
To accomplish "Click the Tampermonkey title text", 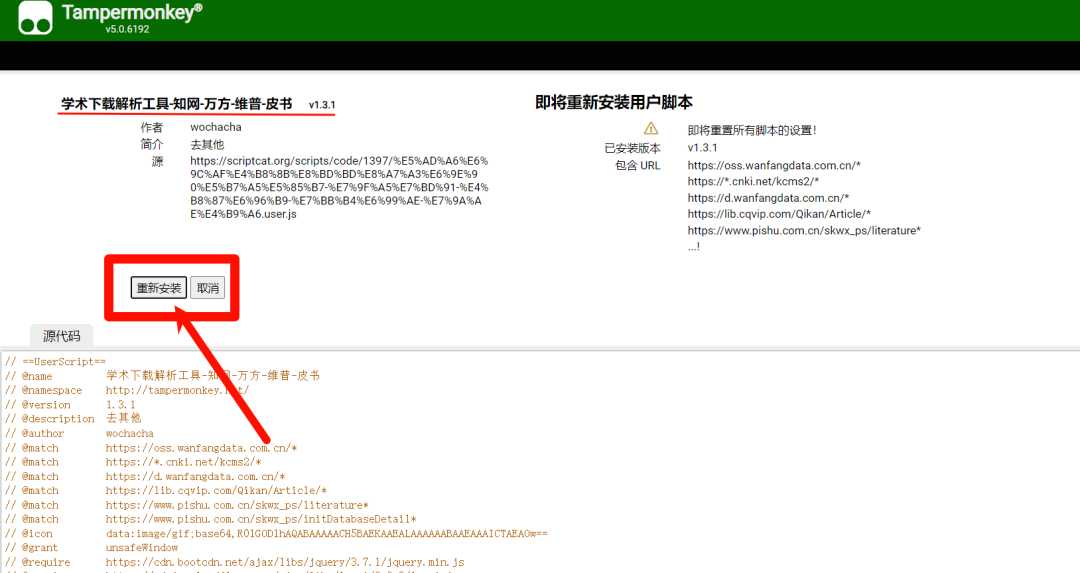I will tap(132, 12).
